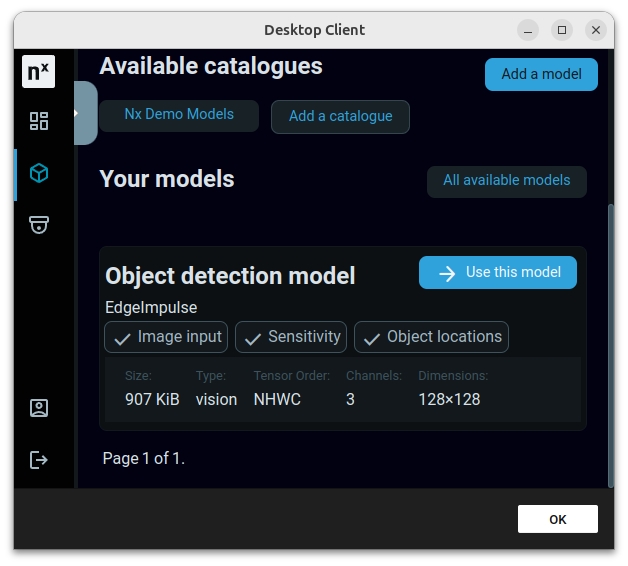The image size is (628, 566).
Task: Click the vertical scrollbar on the right
Action: (x=609, y=340)
